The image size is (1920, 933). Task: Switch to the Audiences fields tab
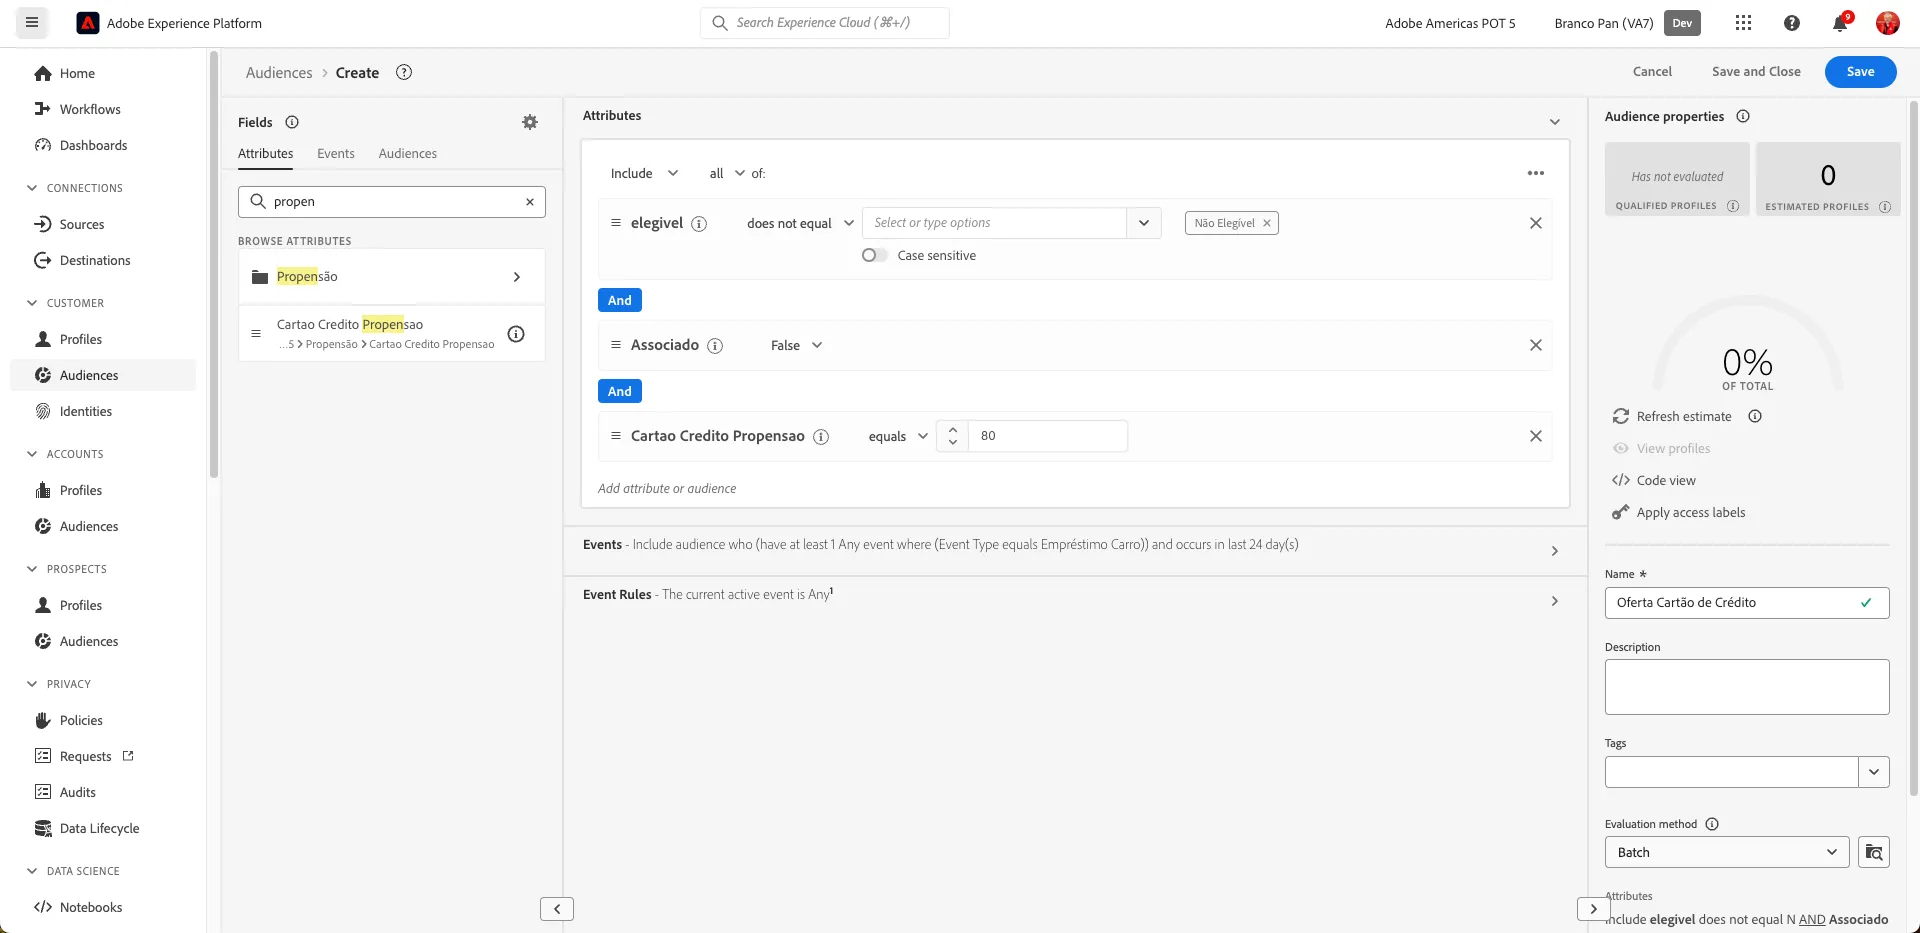[x=408, y=154]
